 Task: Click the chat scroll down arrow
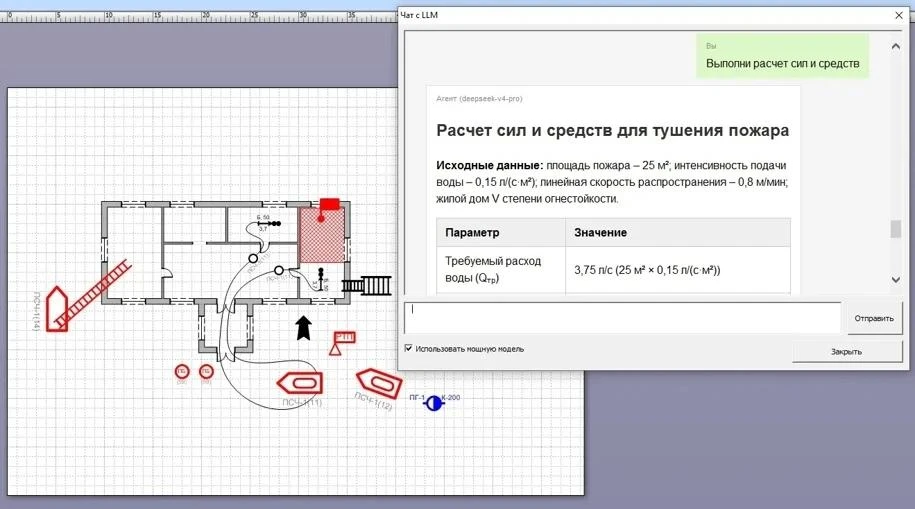tap(896, 280)
